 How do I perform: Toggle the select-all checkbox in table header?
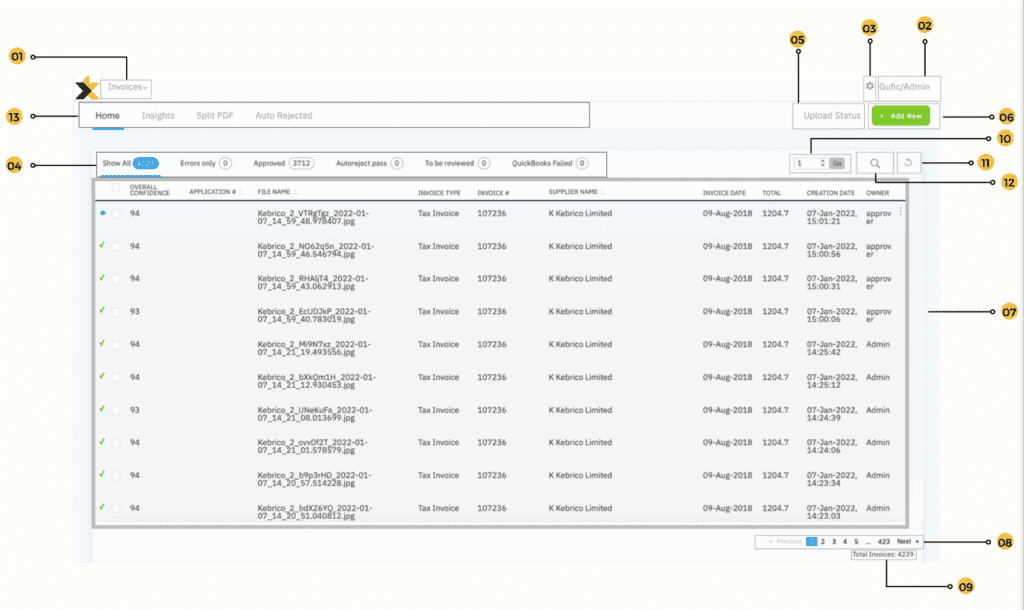(116, 187)
